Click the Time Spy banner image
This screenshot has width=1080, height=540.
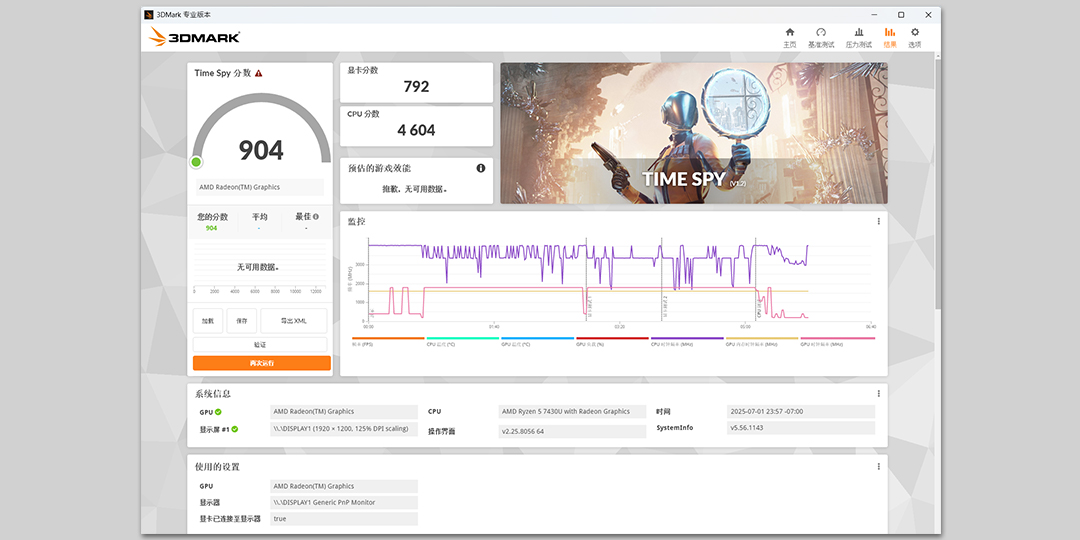[693, 133]
